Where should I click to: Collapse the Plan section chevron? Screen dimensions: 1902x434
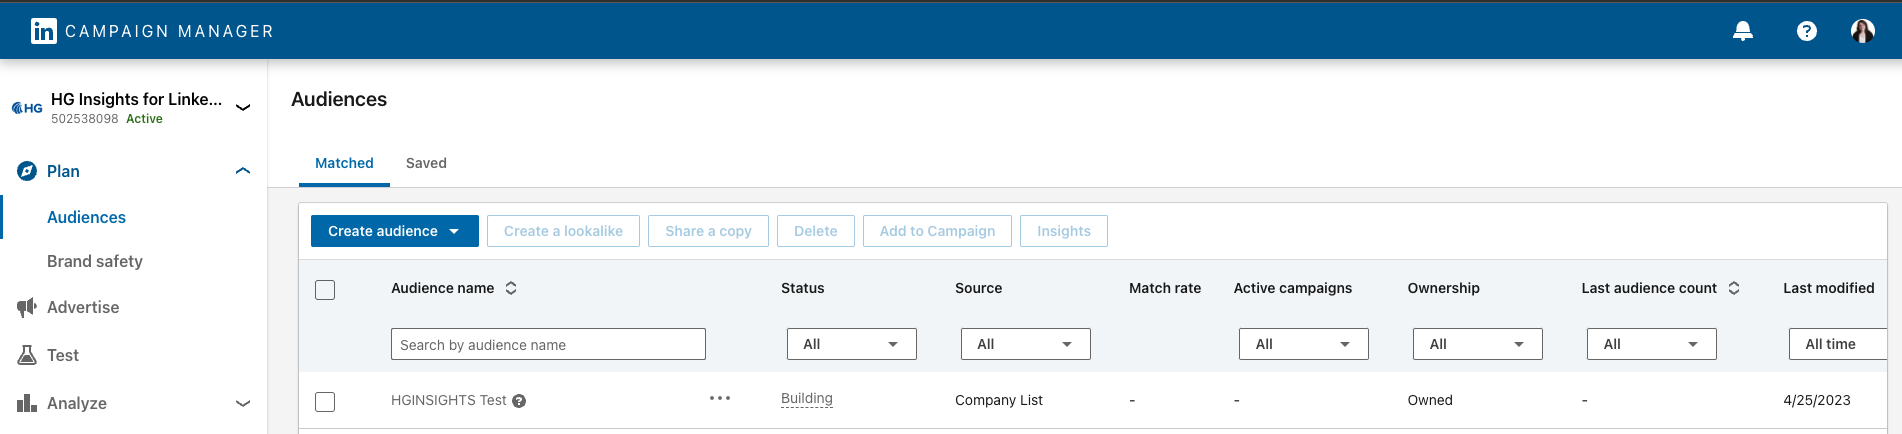point(242,171)
